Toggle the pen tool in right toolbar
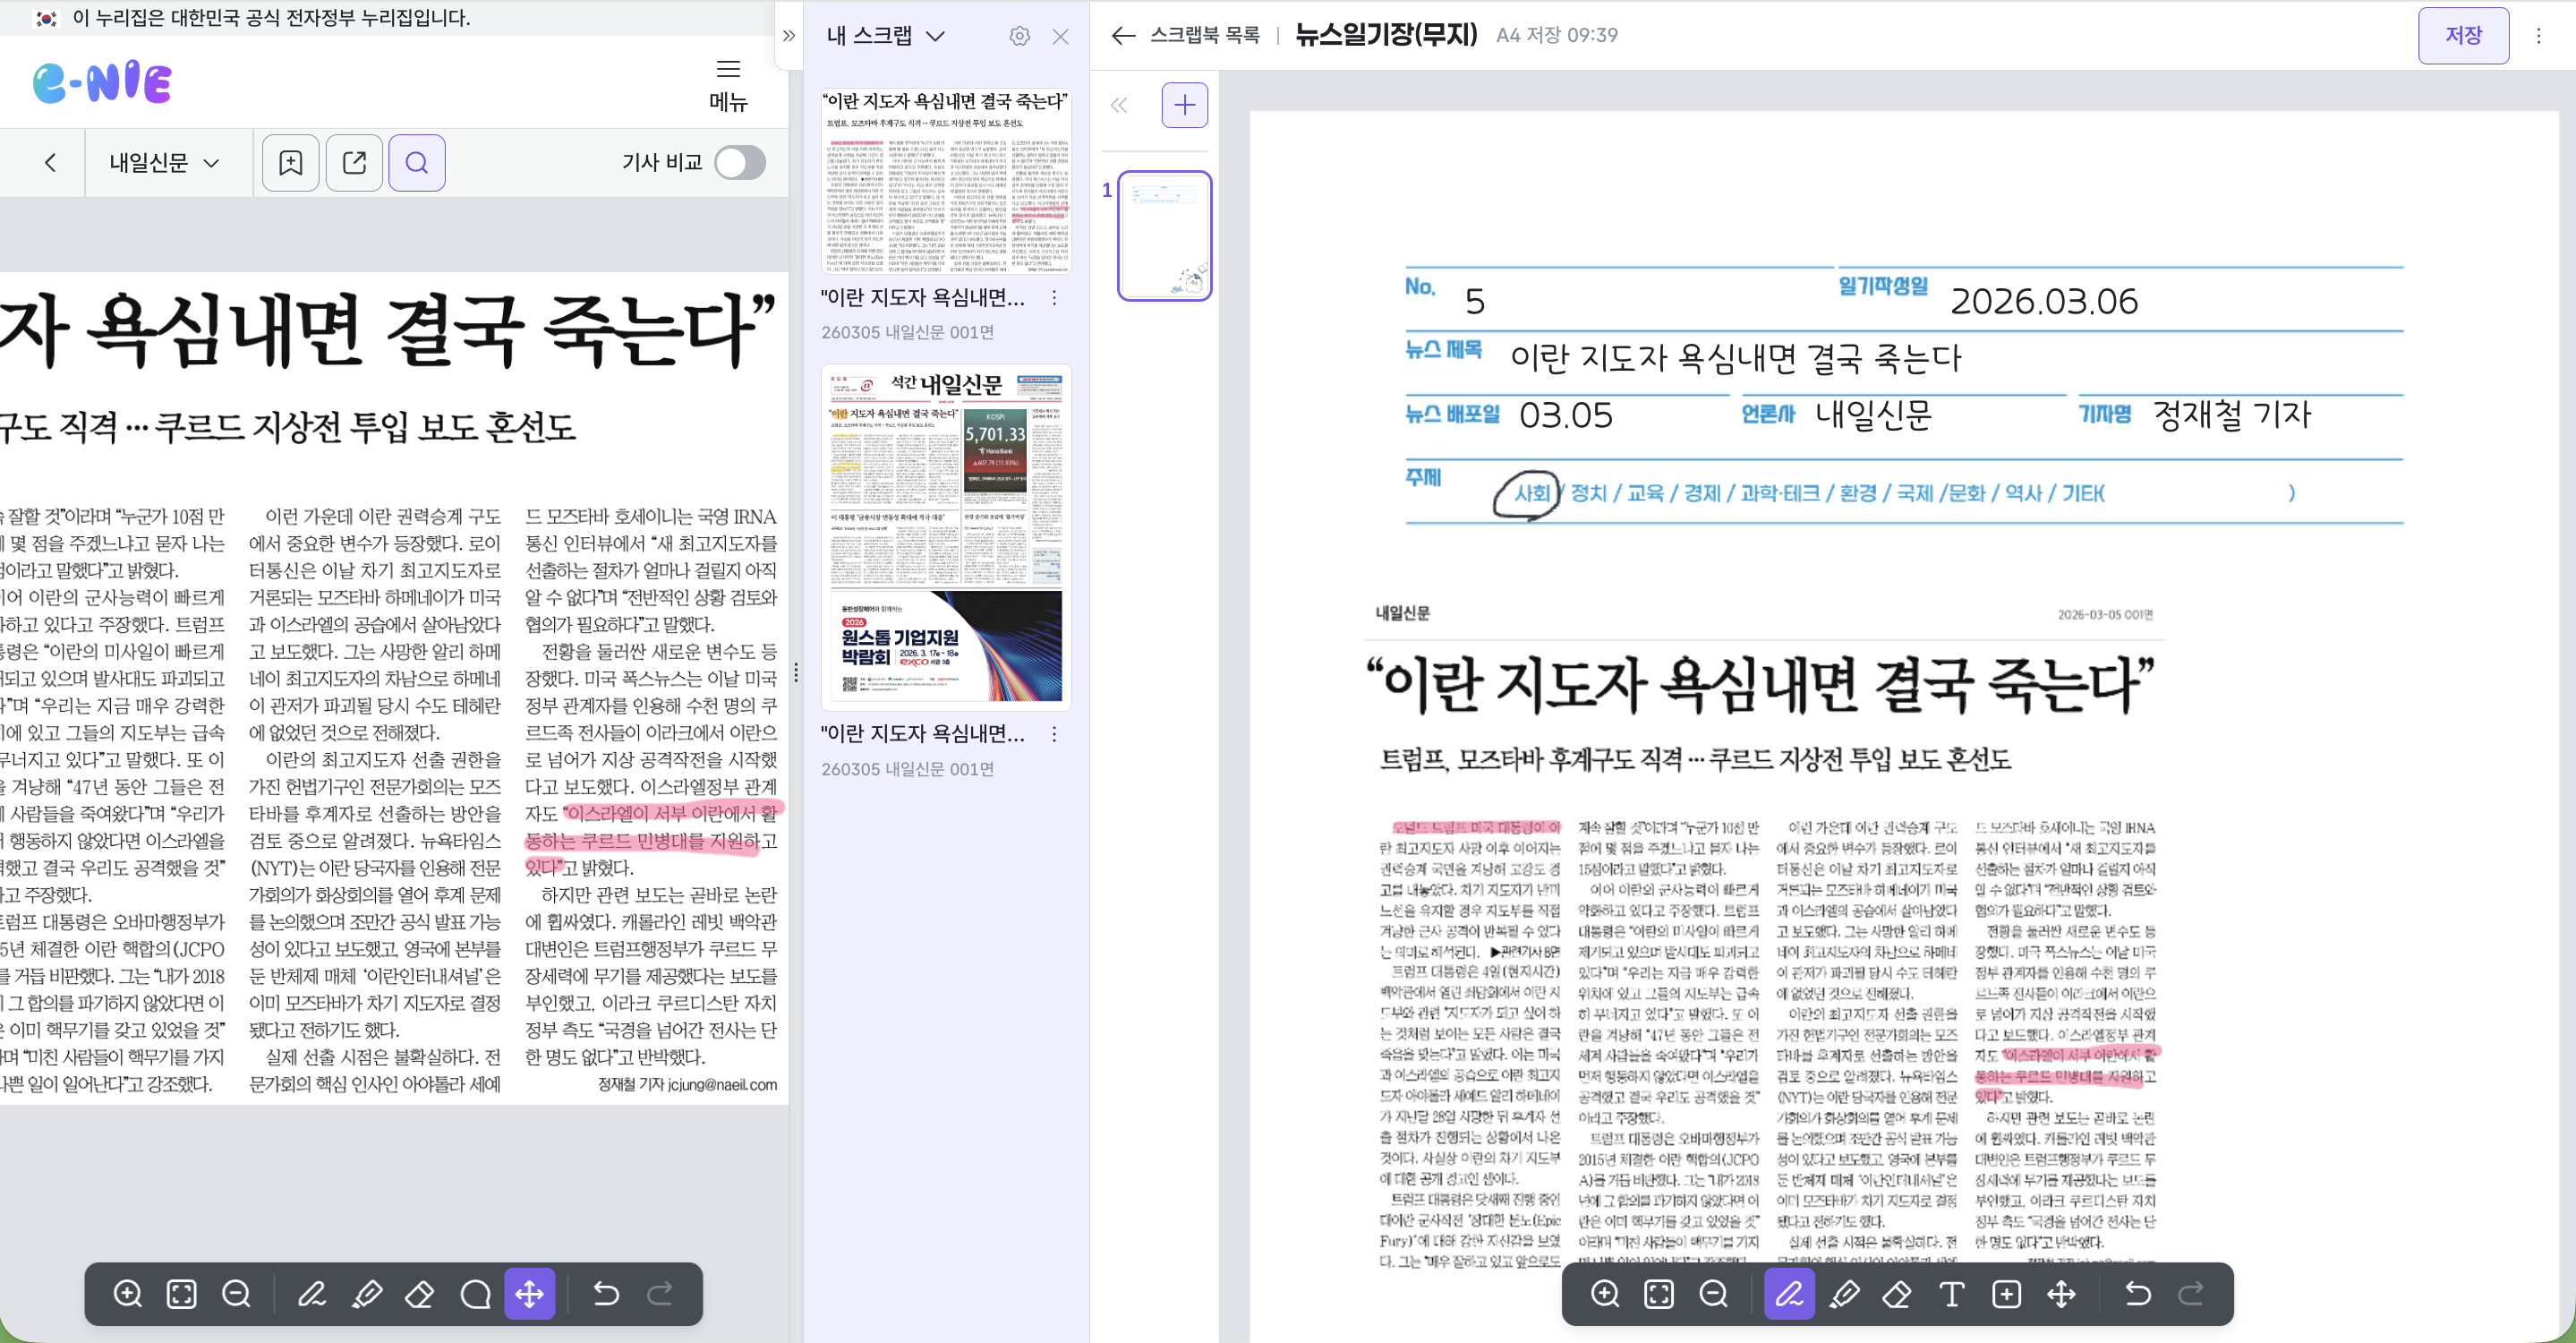 coord(1789,1294)
